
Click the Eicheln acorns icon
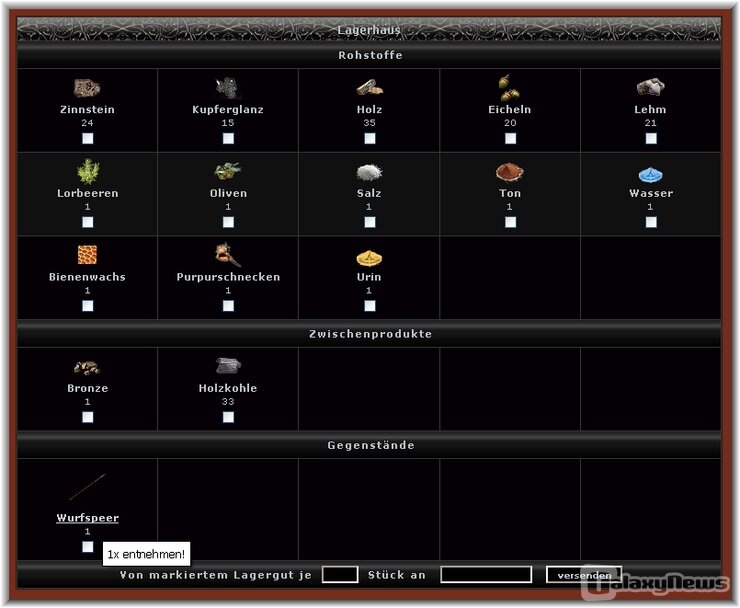pyautogui.click(x=510, y=88)
